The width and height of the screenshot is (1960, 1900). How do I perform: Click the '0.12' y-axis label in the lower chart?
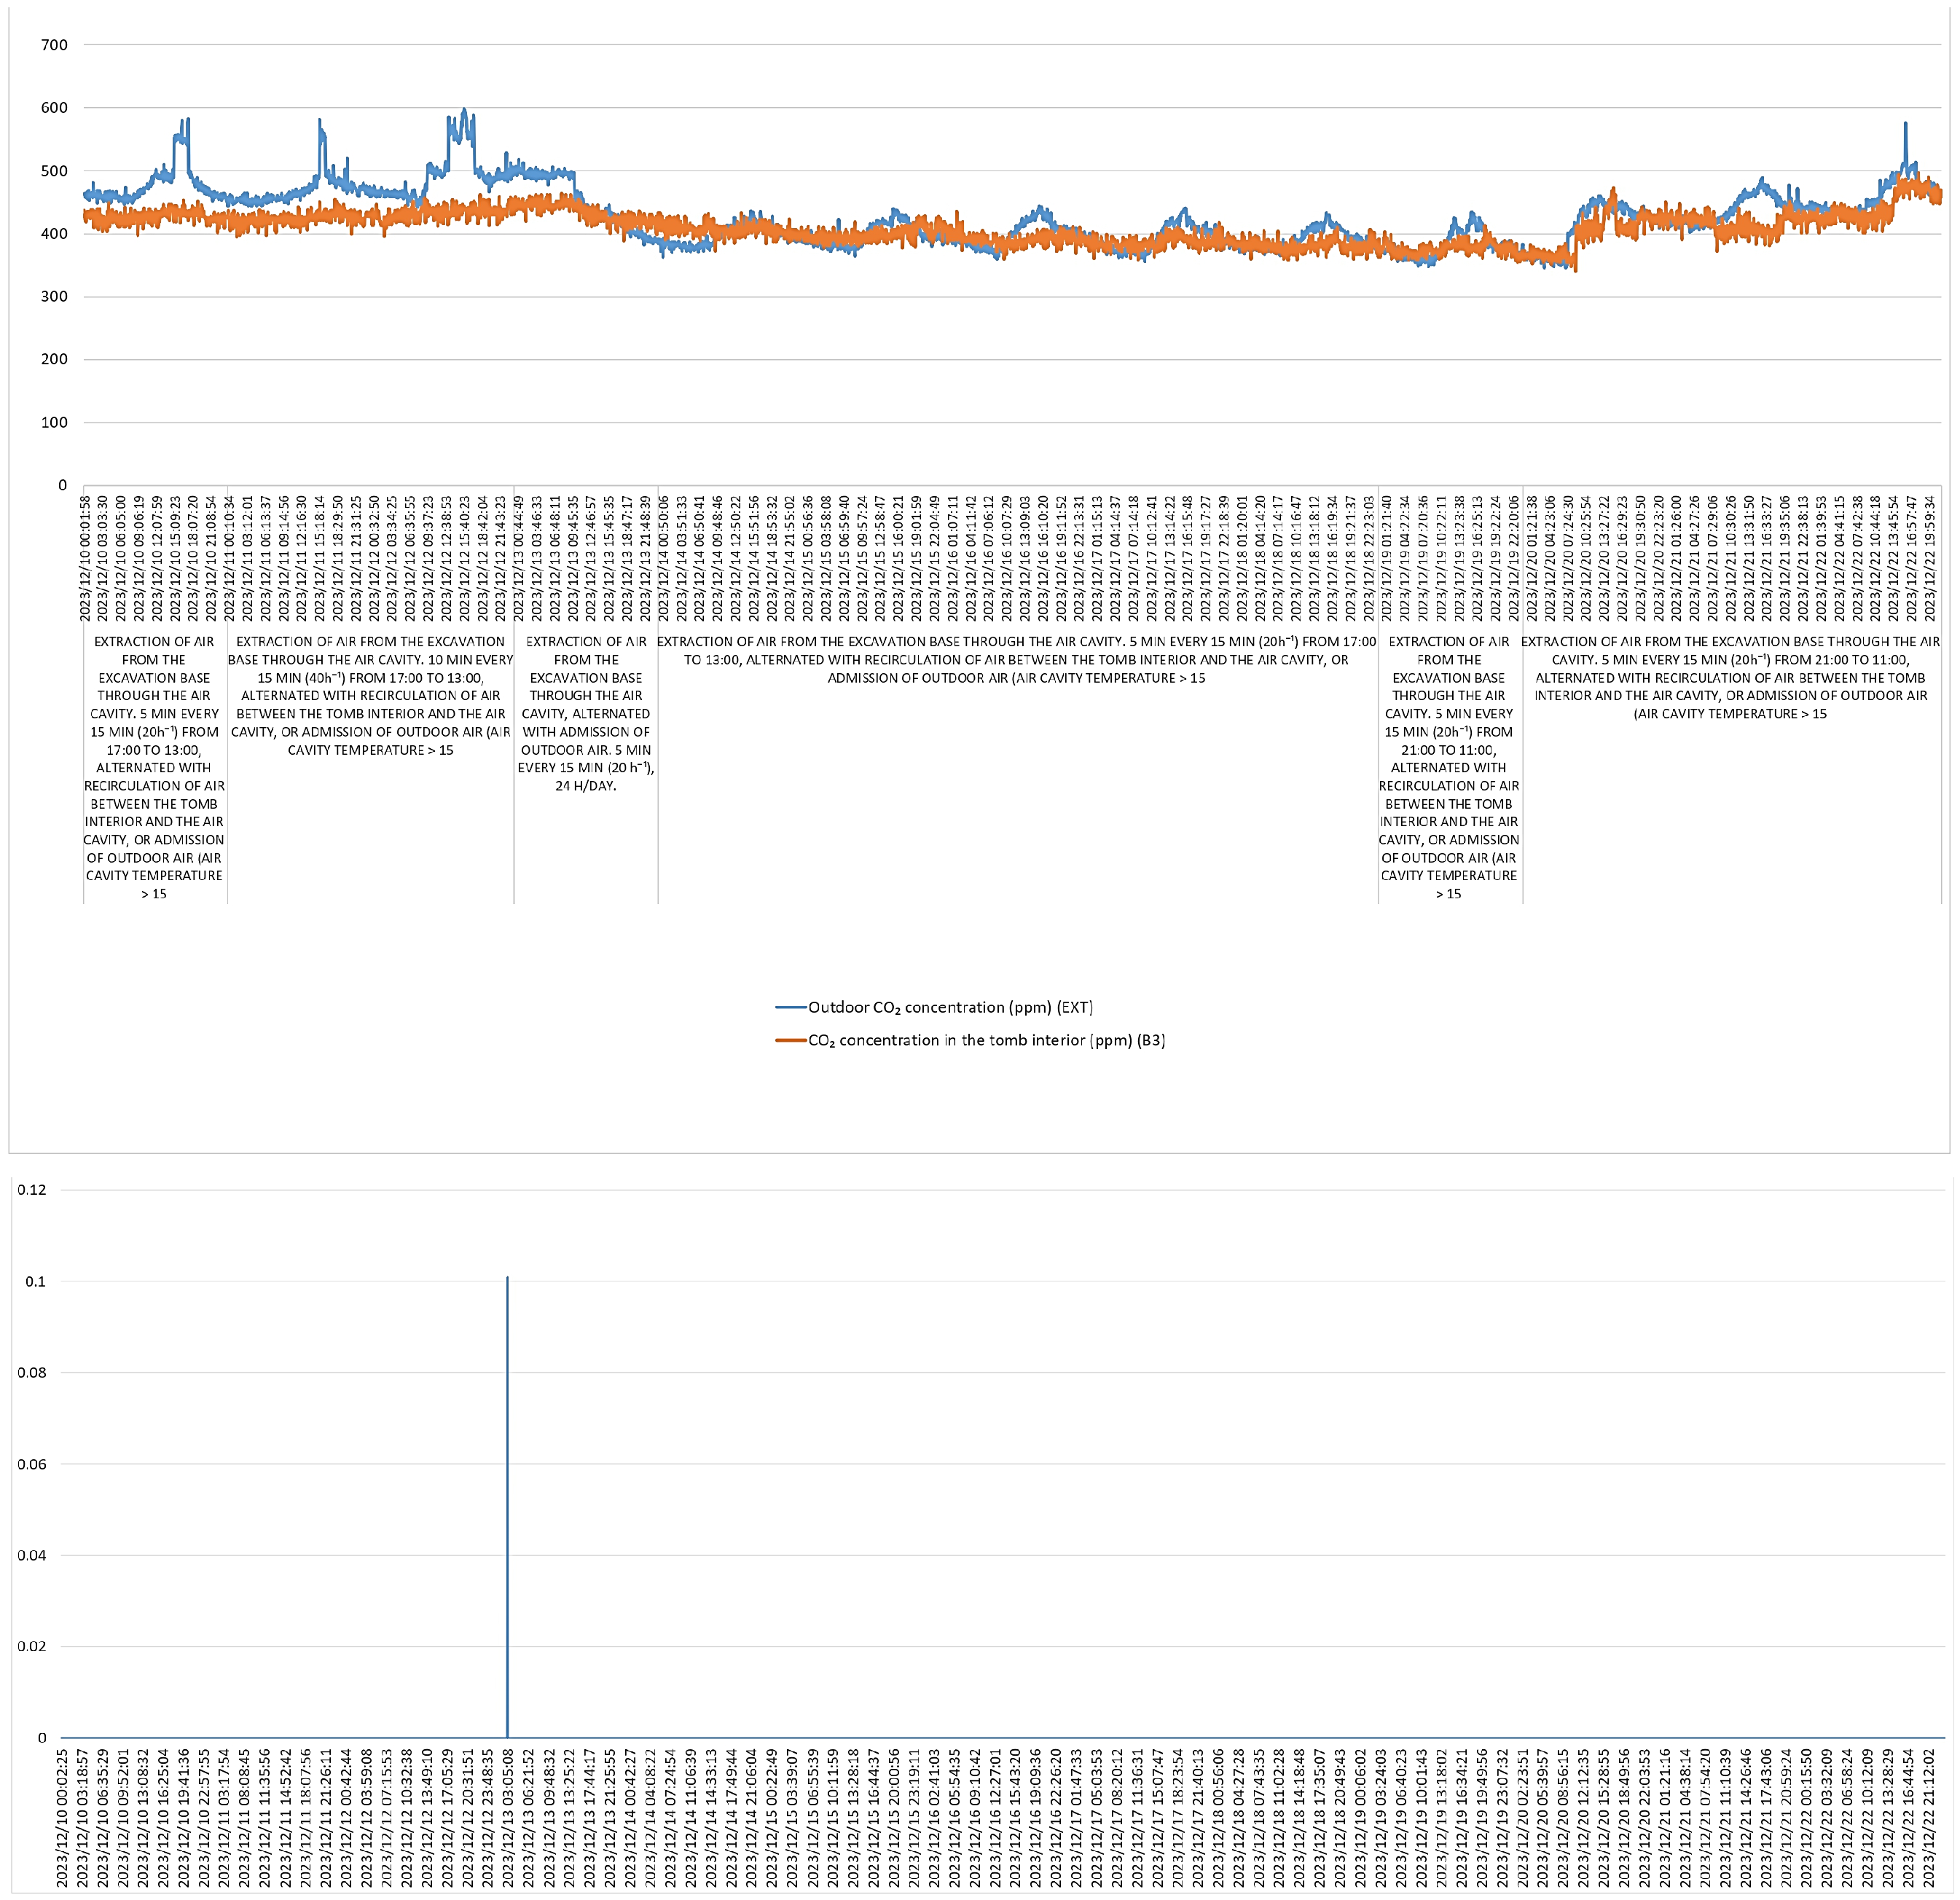click(x=32, y=1189)
